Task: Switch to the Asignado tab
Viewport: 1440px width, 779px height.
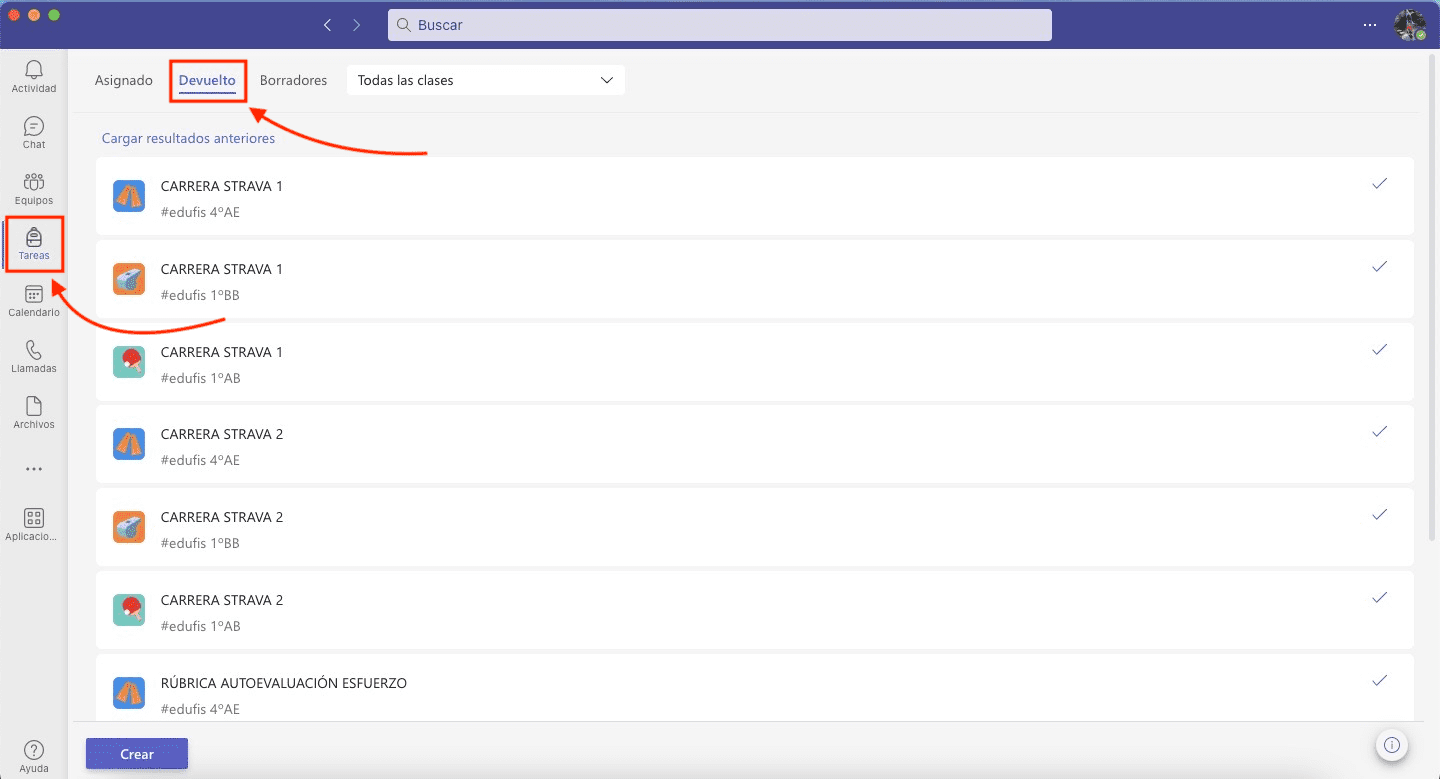Action: point(124,80)
